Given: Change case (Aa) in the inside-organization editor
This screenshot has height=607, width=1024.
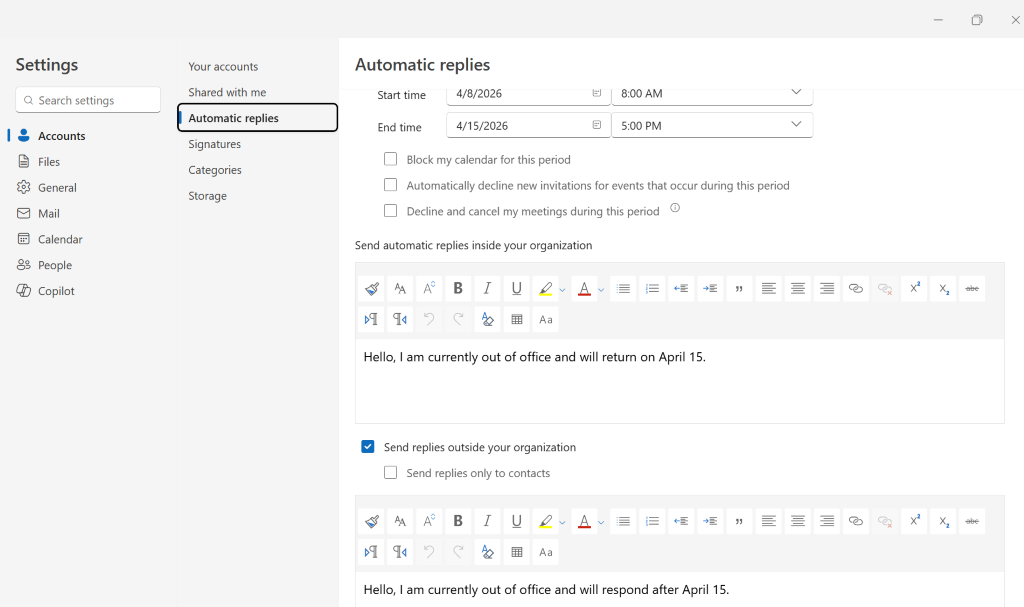Looking at the screenshot, I should 546,319.
